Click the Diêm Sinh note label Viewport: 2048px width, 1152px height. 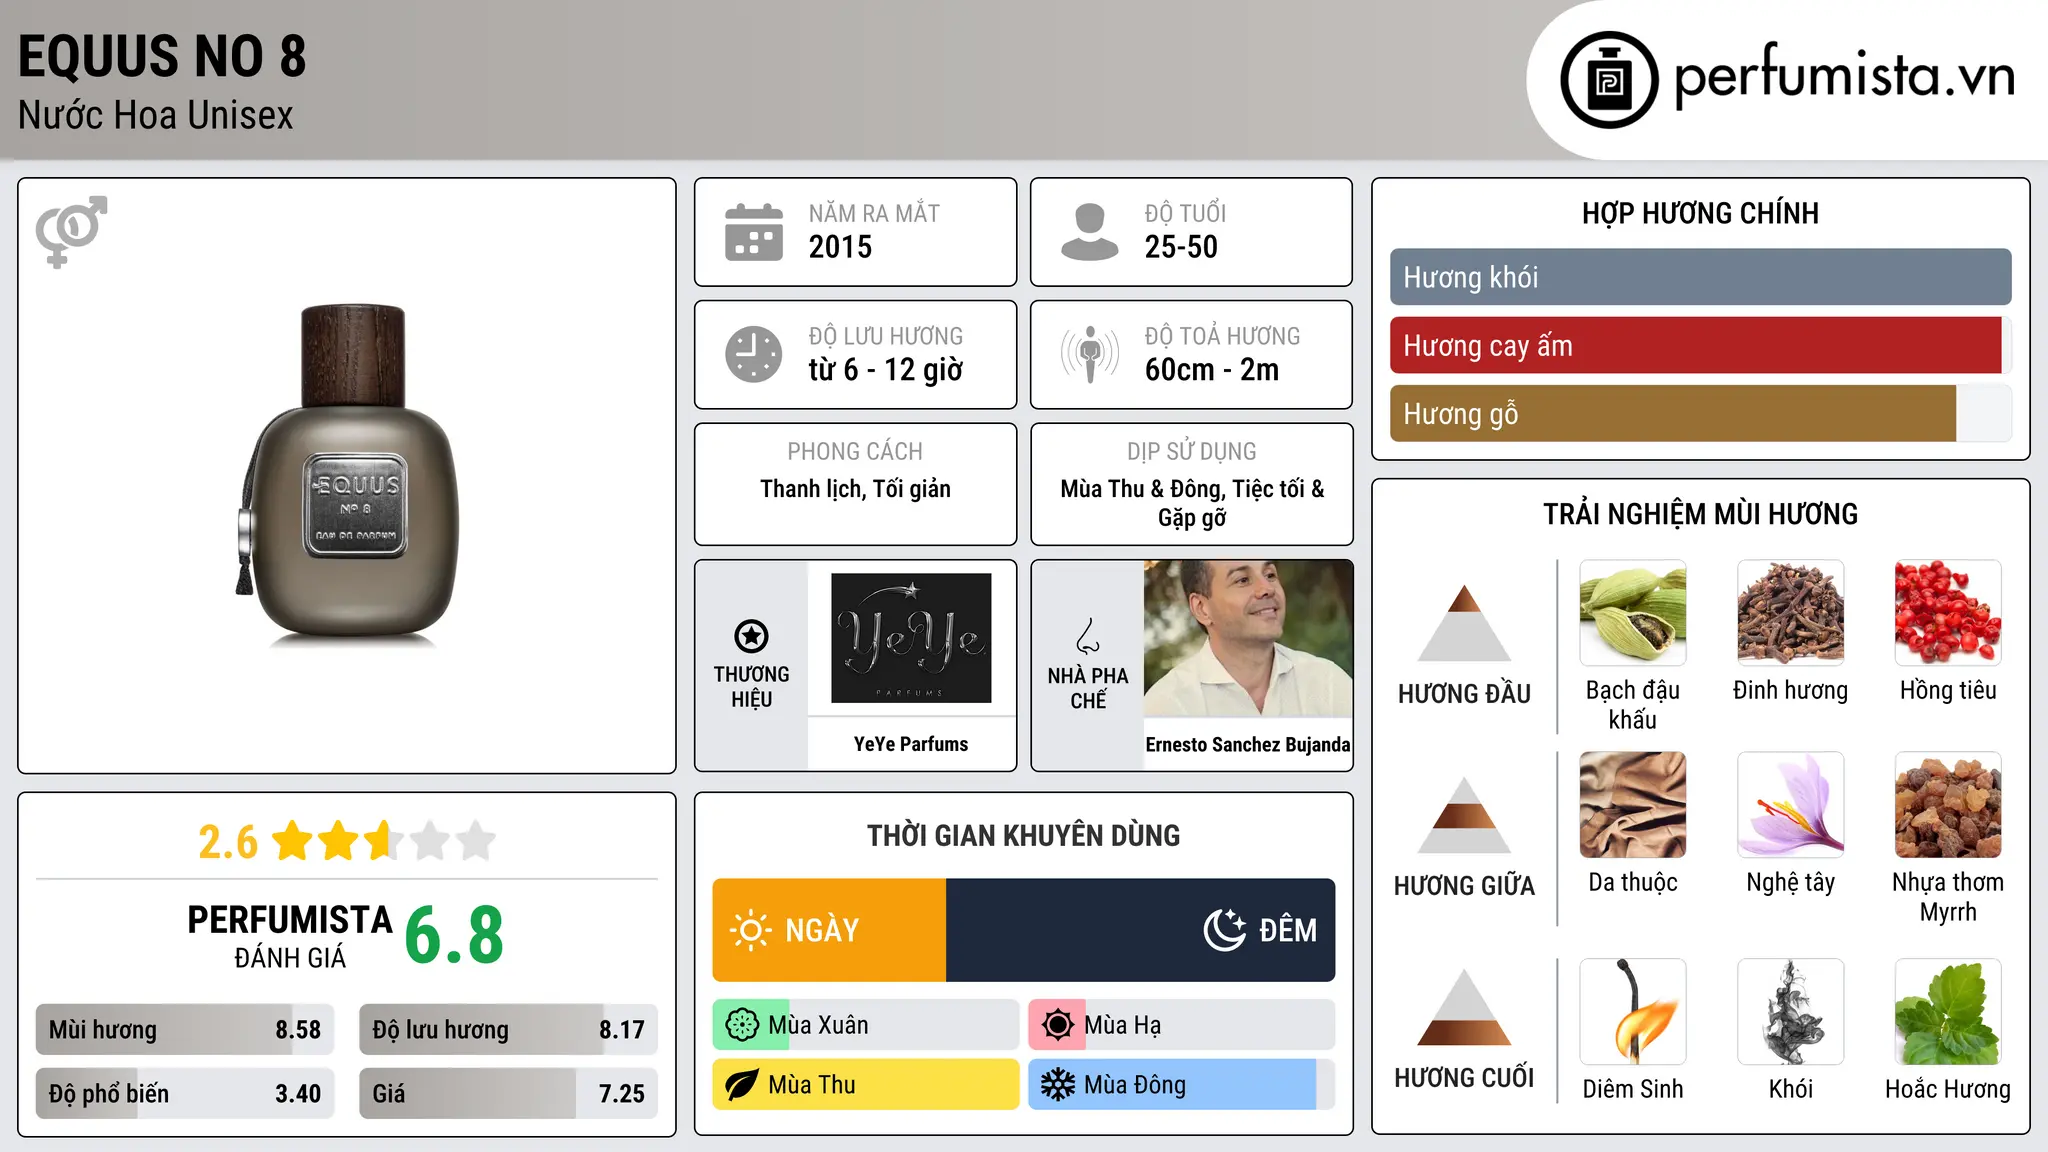(1633, 1089)
